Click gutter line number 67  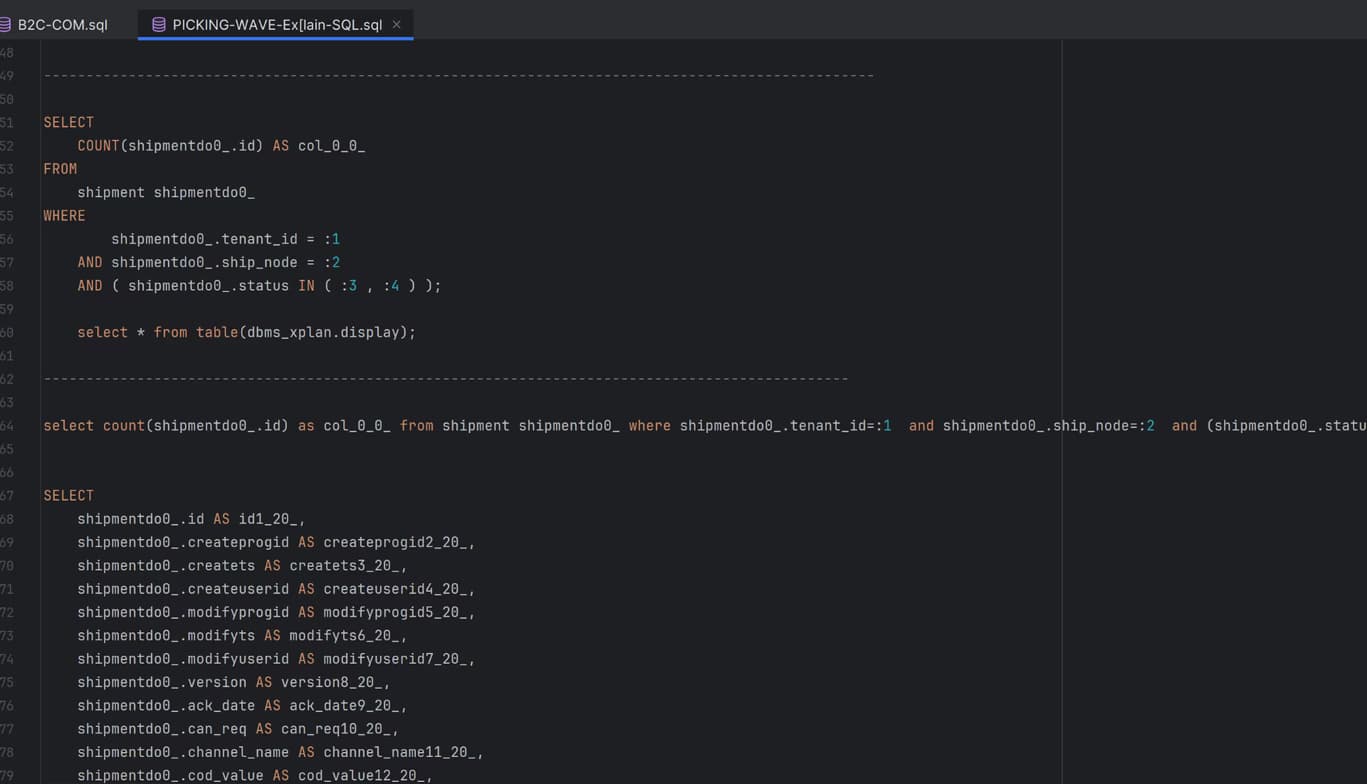click(7, 496)
